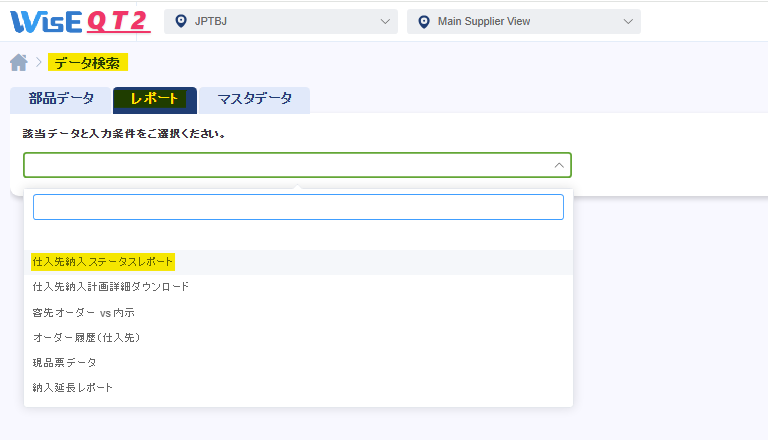The image size is (768, 440).
Task: Open the Main Supplier View dropdown
Action: pyautogui.click(x=524, y=22)
